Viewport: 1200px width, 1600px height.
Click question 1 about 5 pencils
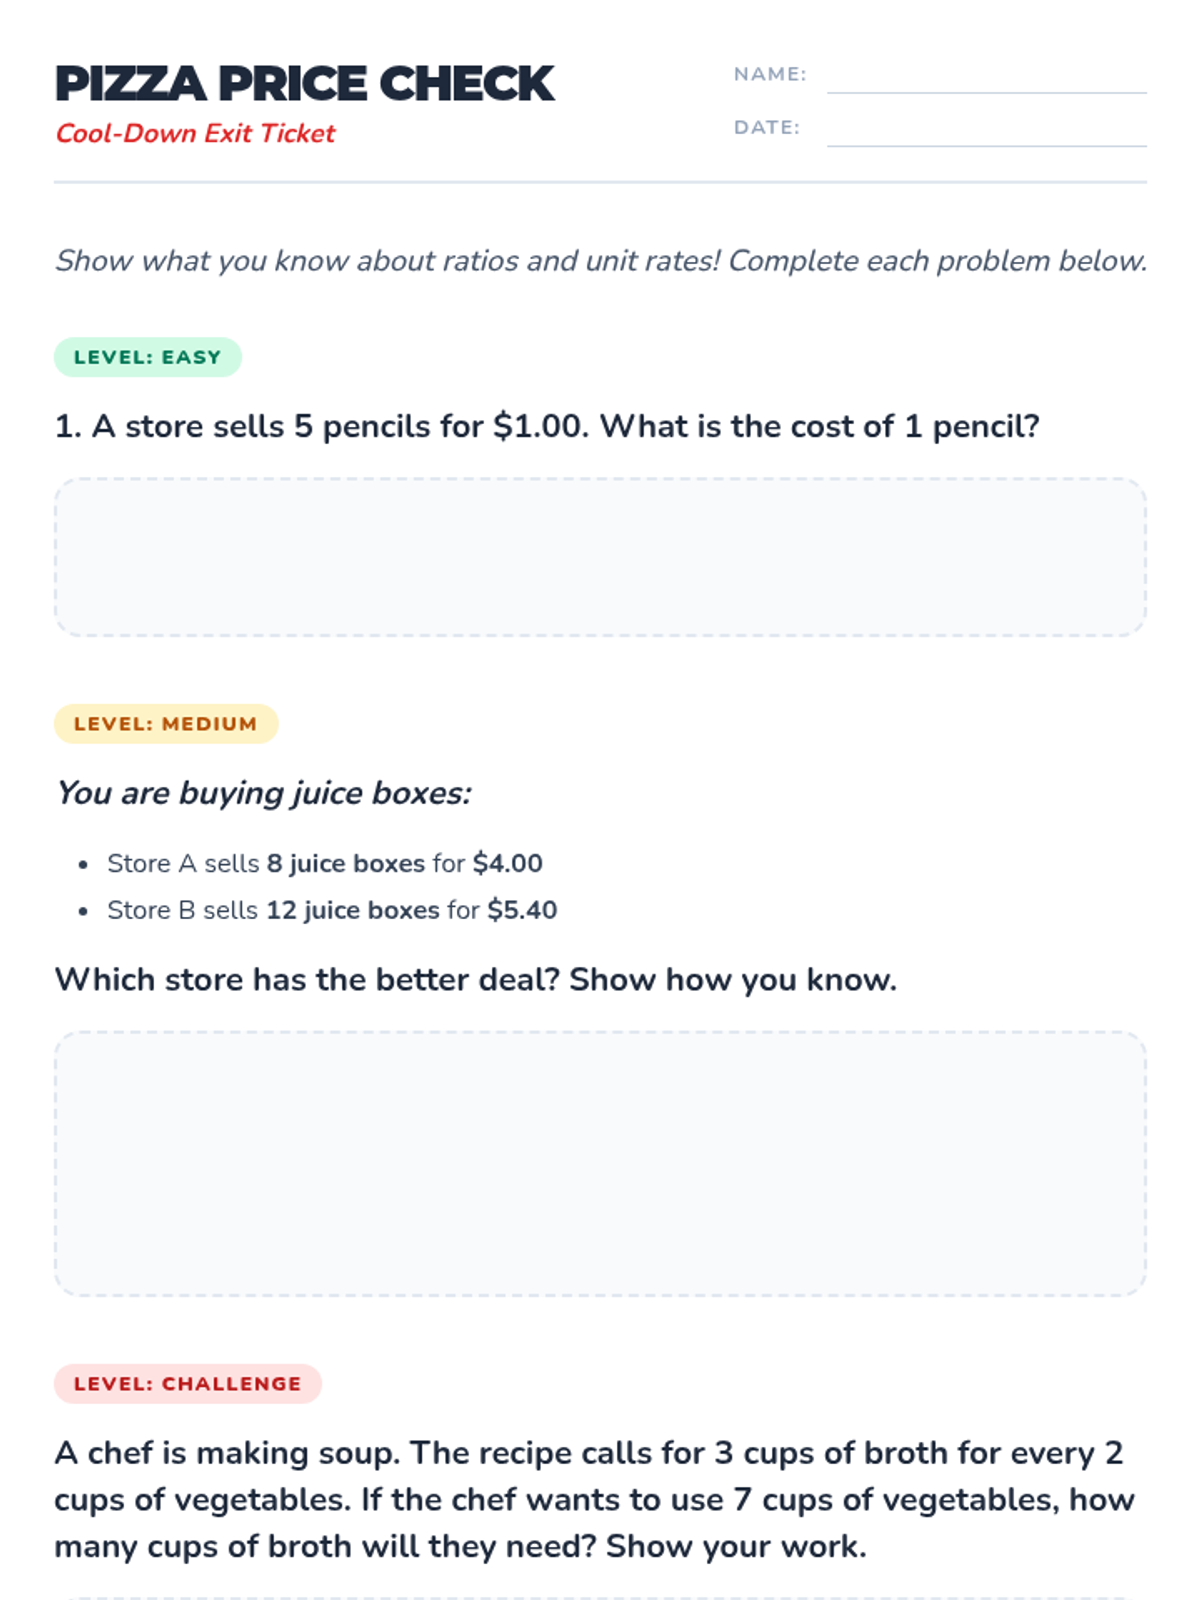(x=547, y=427)
